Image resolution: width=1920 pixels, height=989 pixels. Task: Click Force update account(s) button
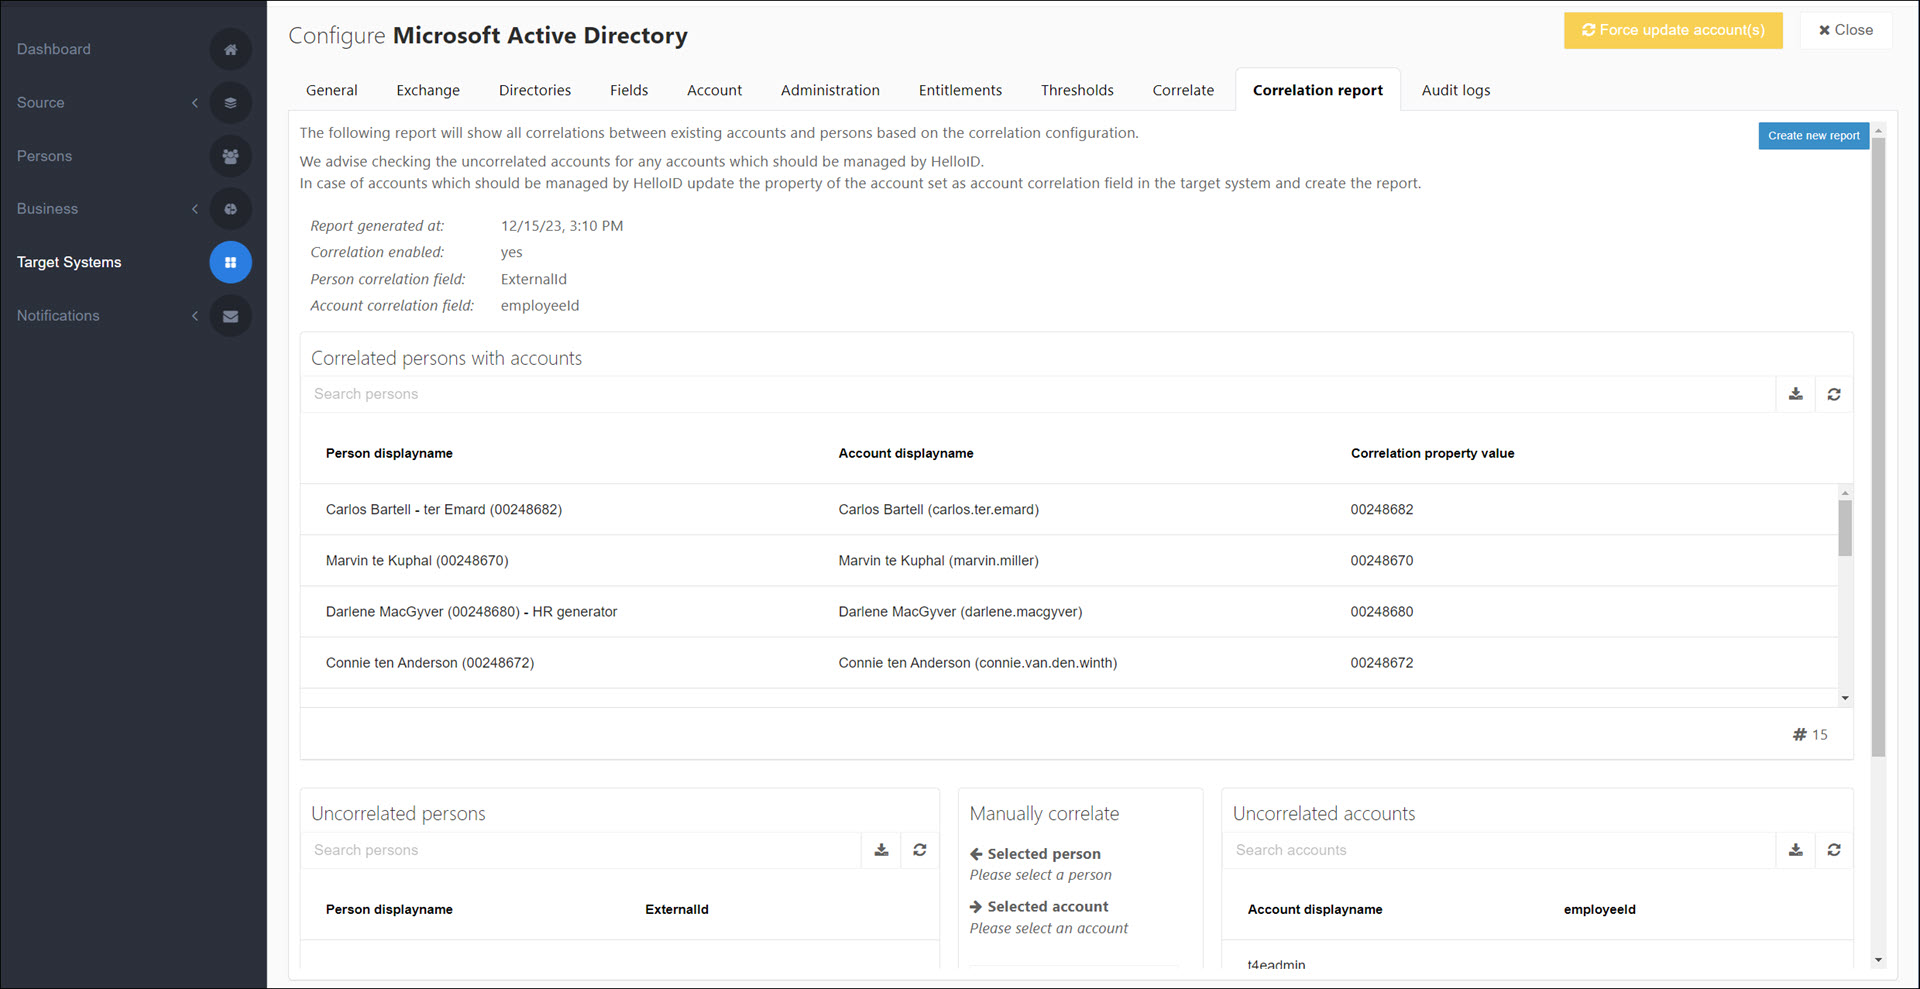coord(1673,30)
